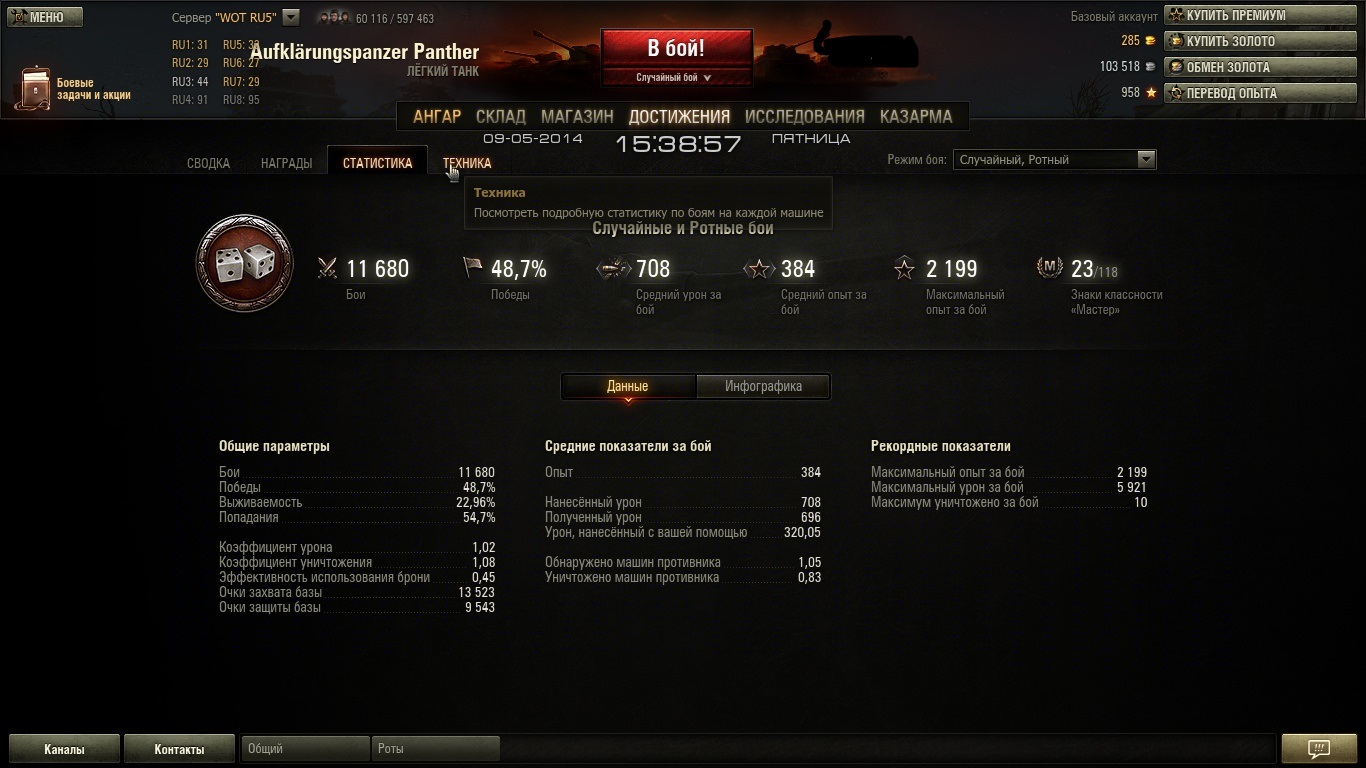
Task: Go to the Исследования menu section
Action: click(x=804, y=116)
